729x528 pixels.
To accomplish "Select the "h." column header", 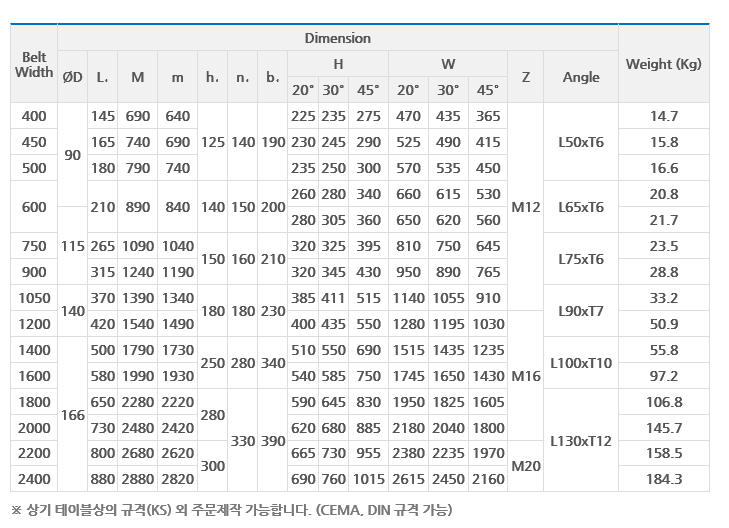I will (x=212, y=77).
